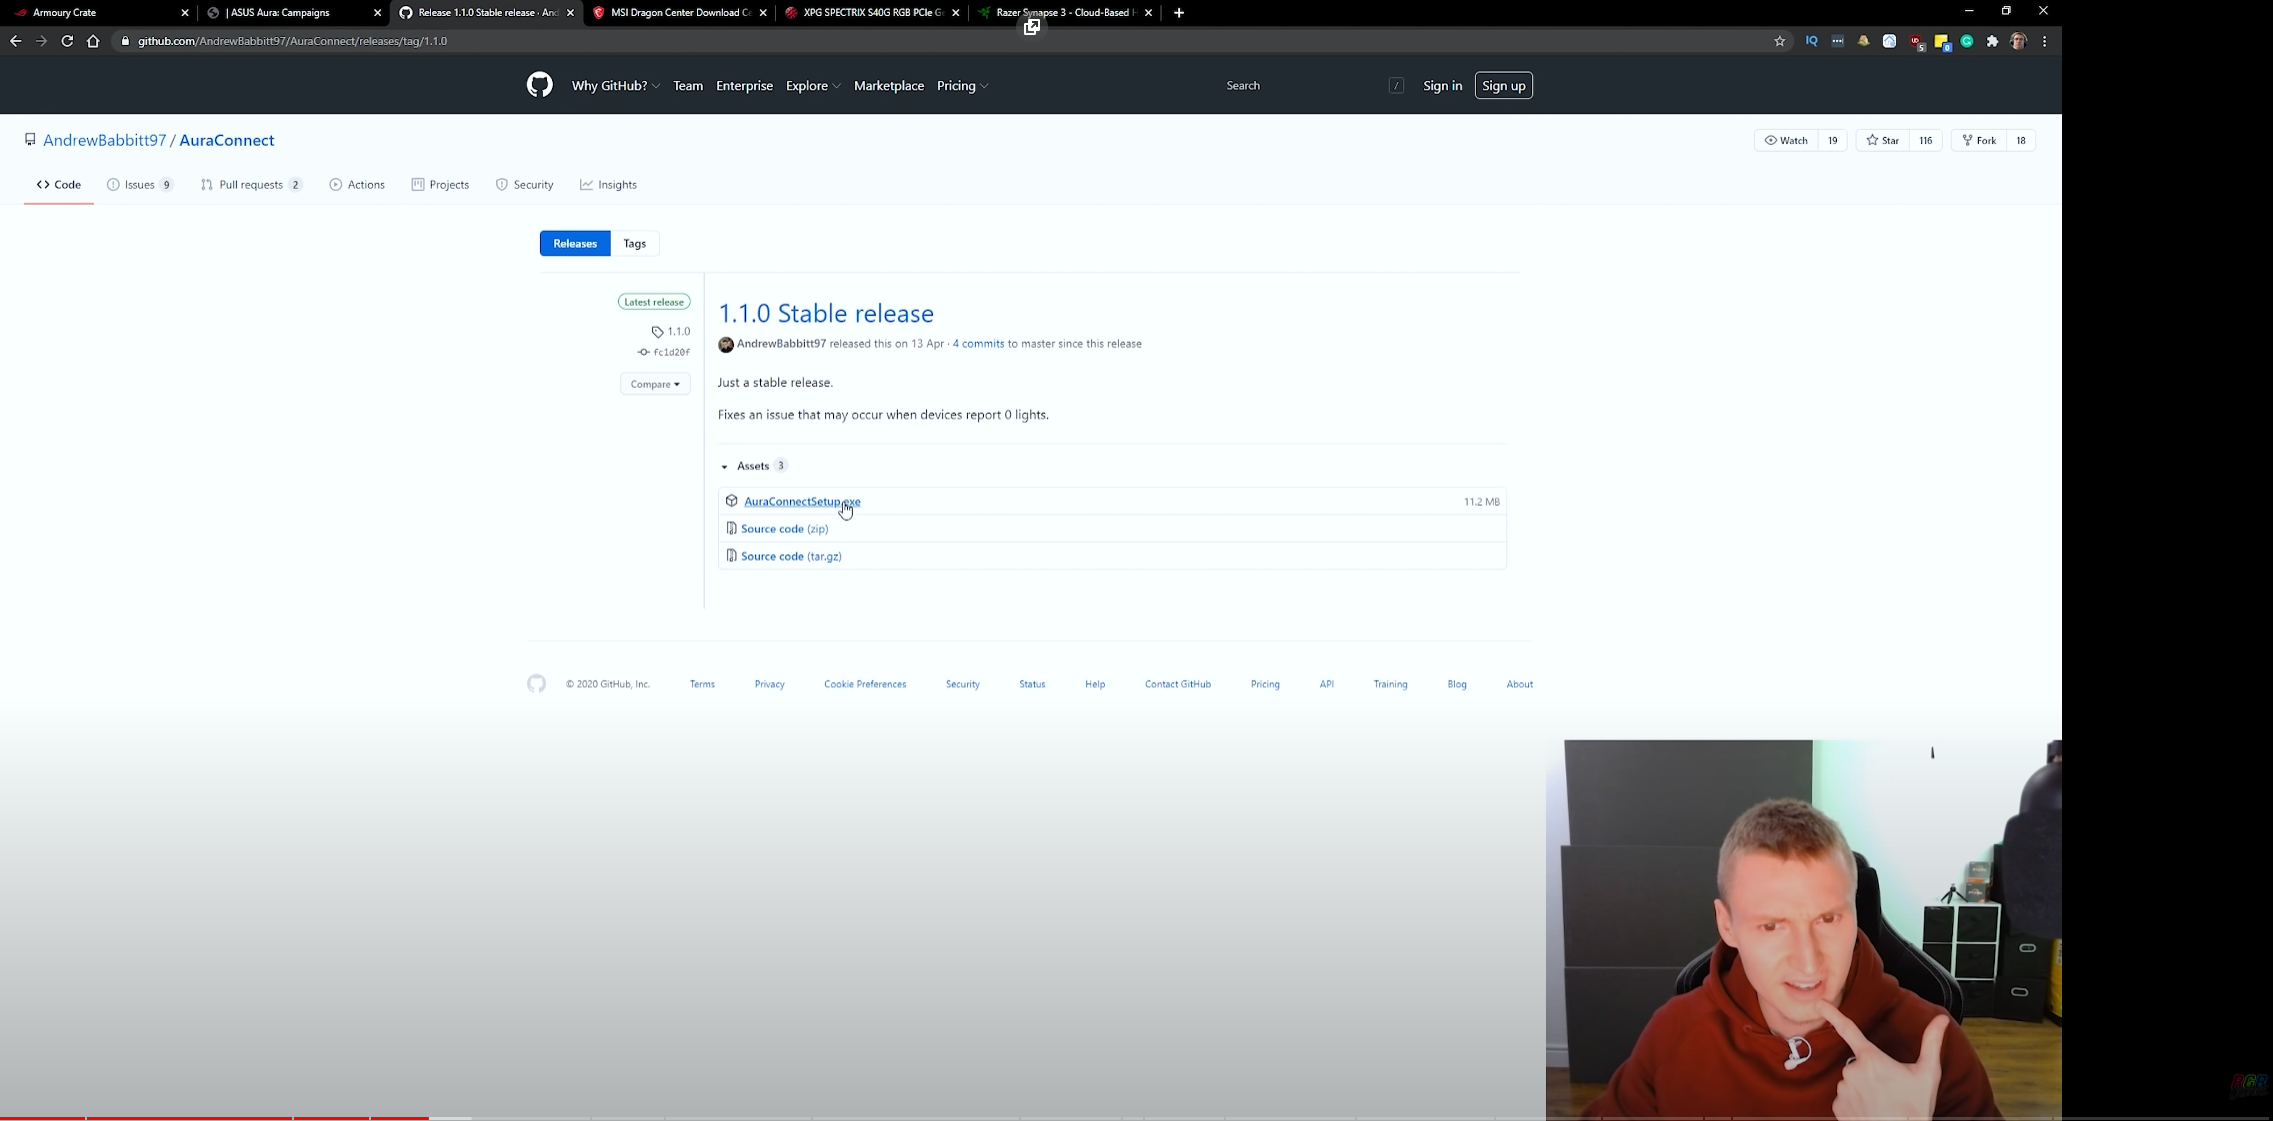Open browser home page icon
Screen dimensions: 2273x1121
[x=93, y=41]
